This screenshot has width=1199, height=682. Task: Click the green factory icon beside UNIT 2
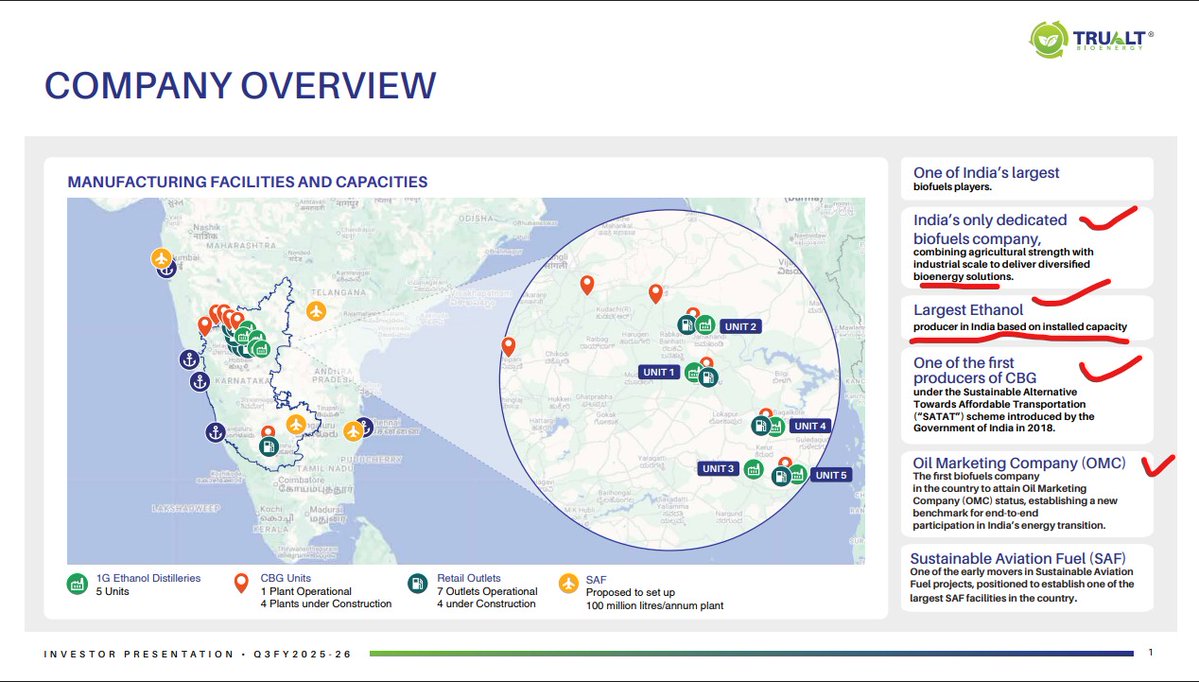click(705, 325)
